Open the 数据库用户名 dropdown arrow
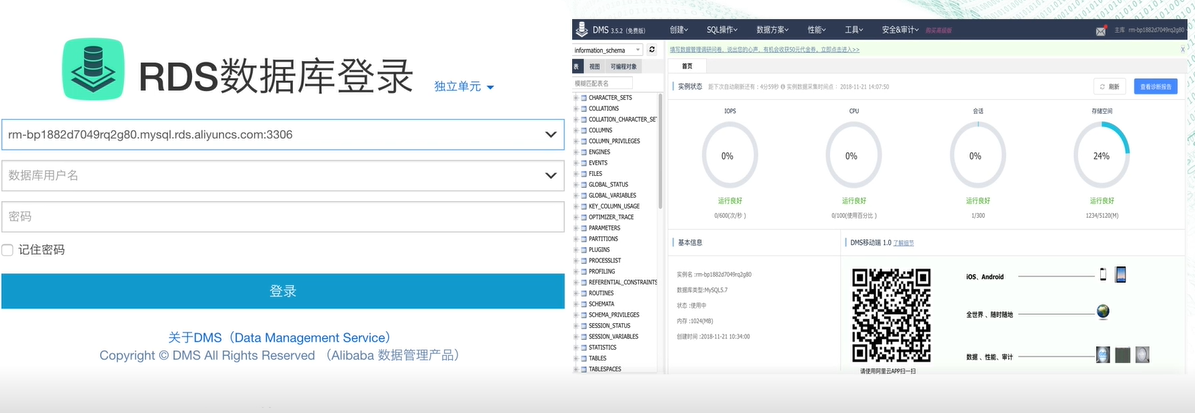This screenshot has height=413, width=1195. (551, 175)
